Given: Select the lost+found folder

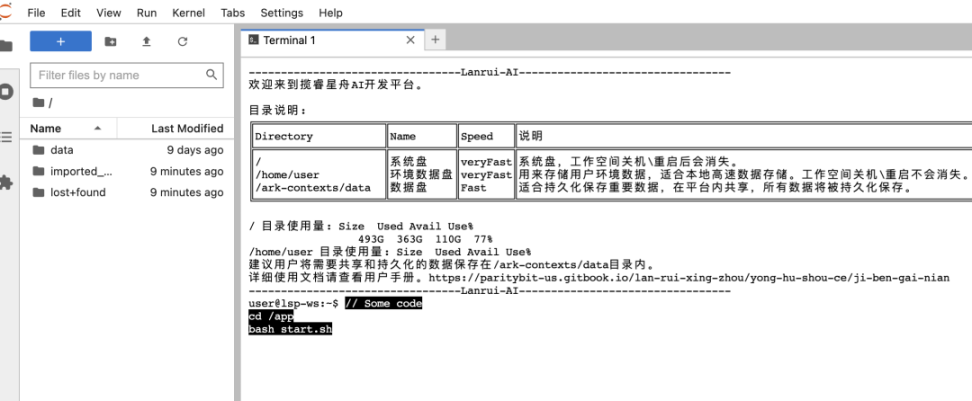Looking at the screenshot, I should (77, 192).
